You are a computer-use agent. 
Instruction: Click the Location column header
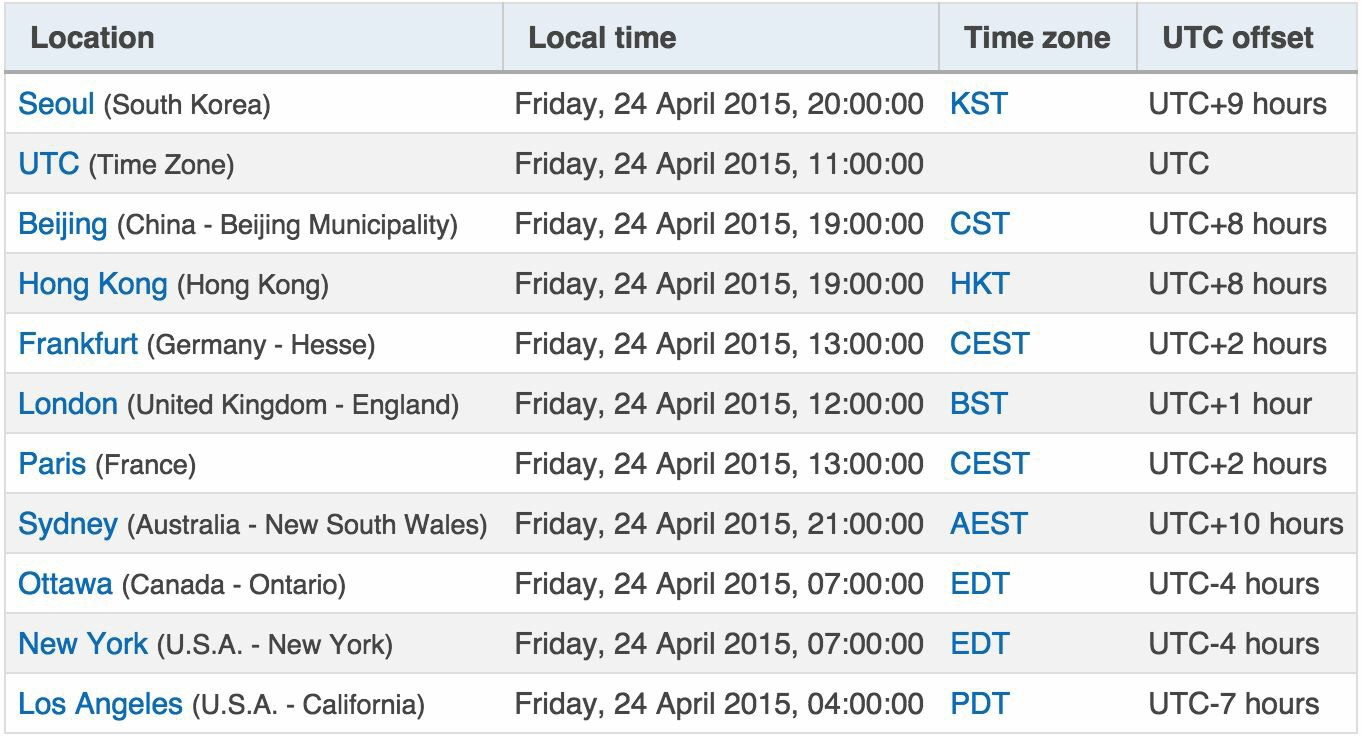[x=92, y=38]
